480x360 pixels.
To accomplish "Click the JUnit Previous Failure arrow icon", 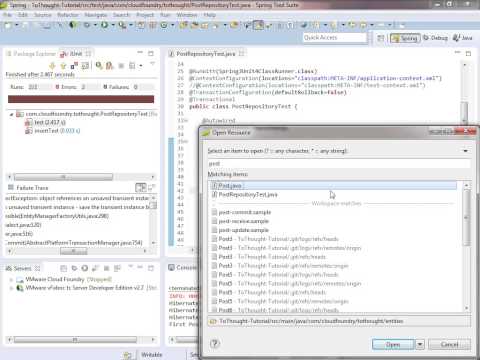I will (63, 66).
